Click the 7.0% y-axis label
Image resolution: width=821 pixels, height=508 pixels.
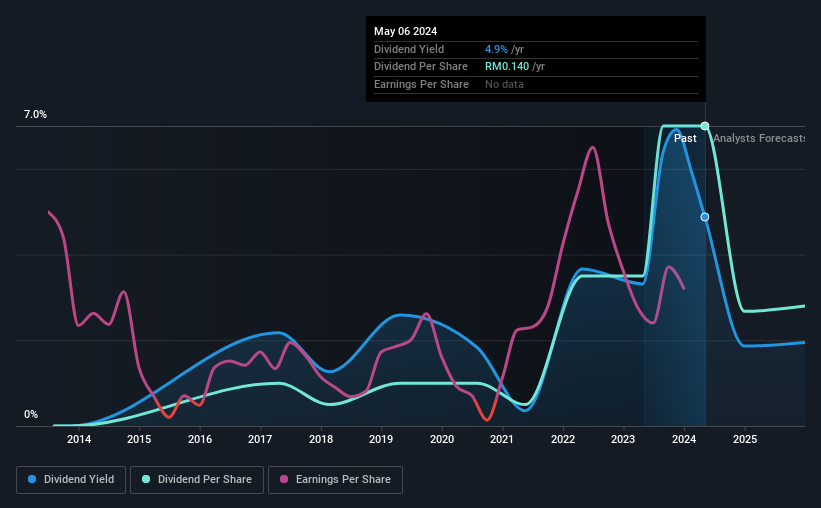click(x=35, y=115)
